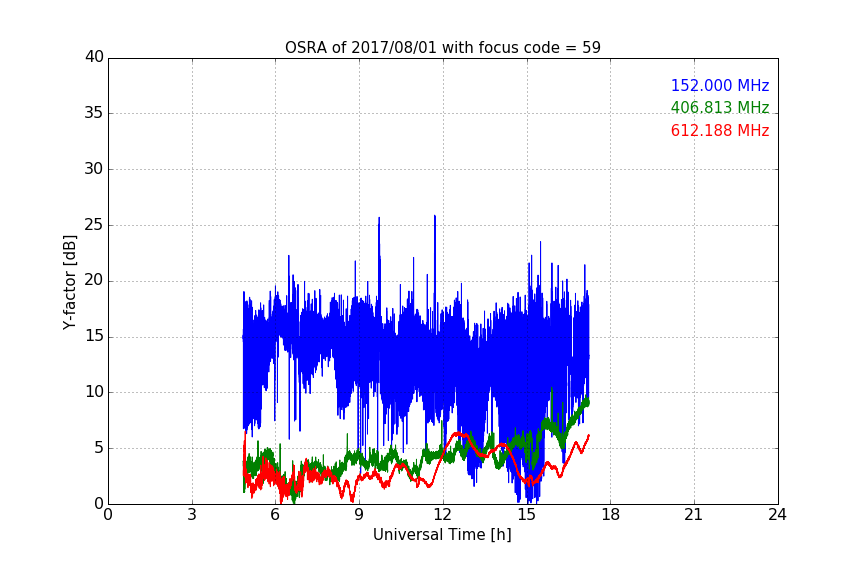Select the blue 152.000 MHz legend label
Viewport: 864px width, 576px height.
(720, 85)
